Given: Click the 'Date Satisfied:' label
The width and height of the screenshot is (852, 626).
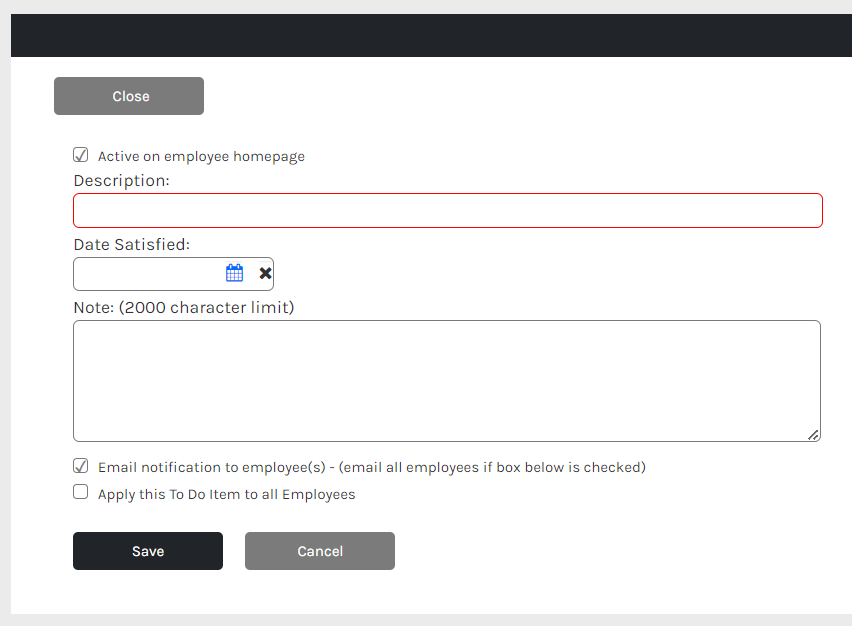Looking at the screenshot, I should click(132, 245).
